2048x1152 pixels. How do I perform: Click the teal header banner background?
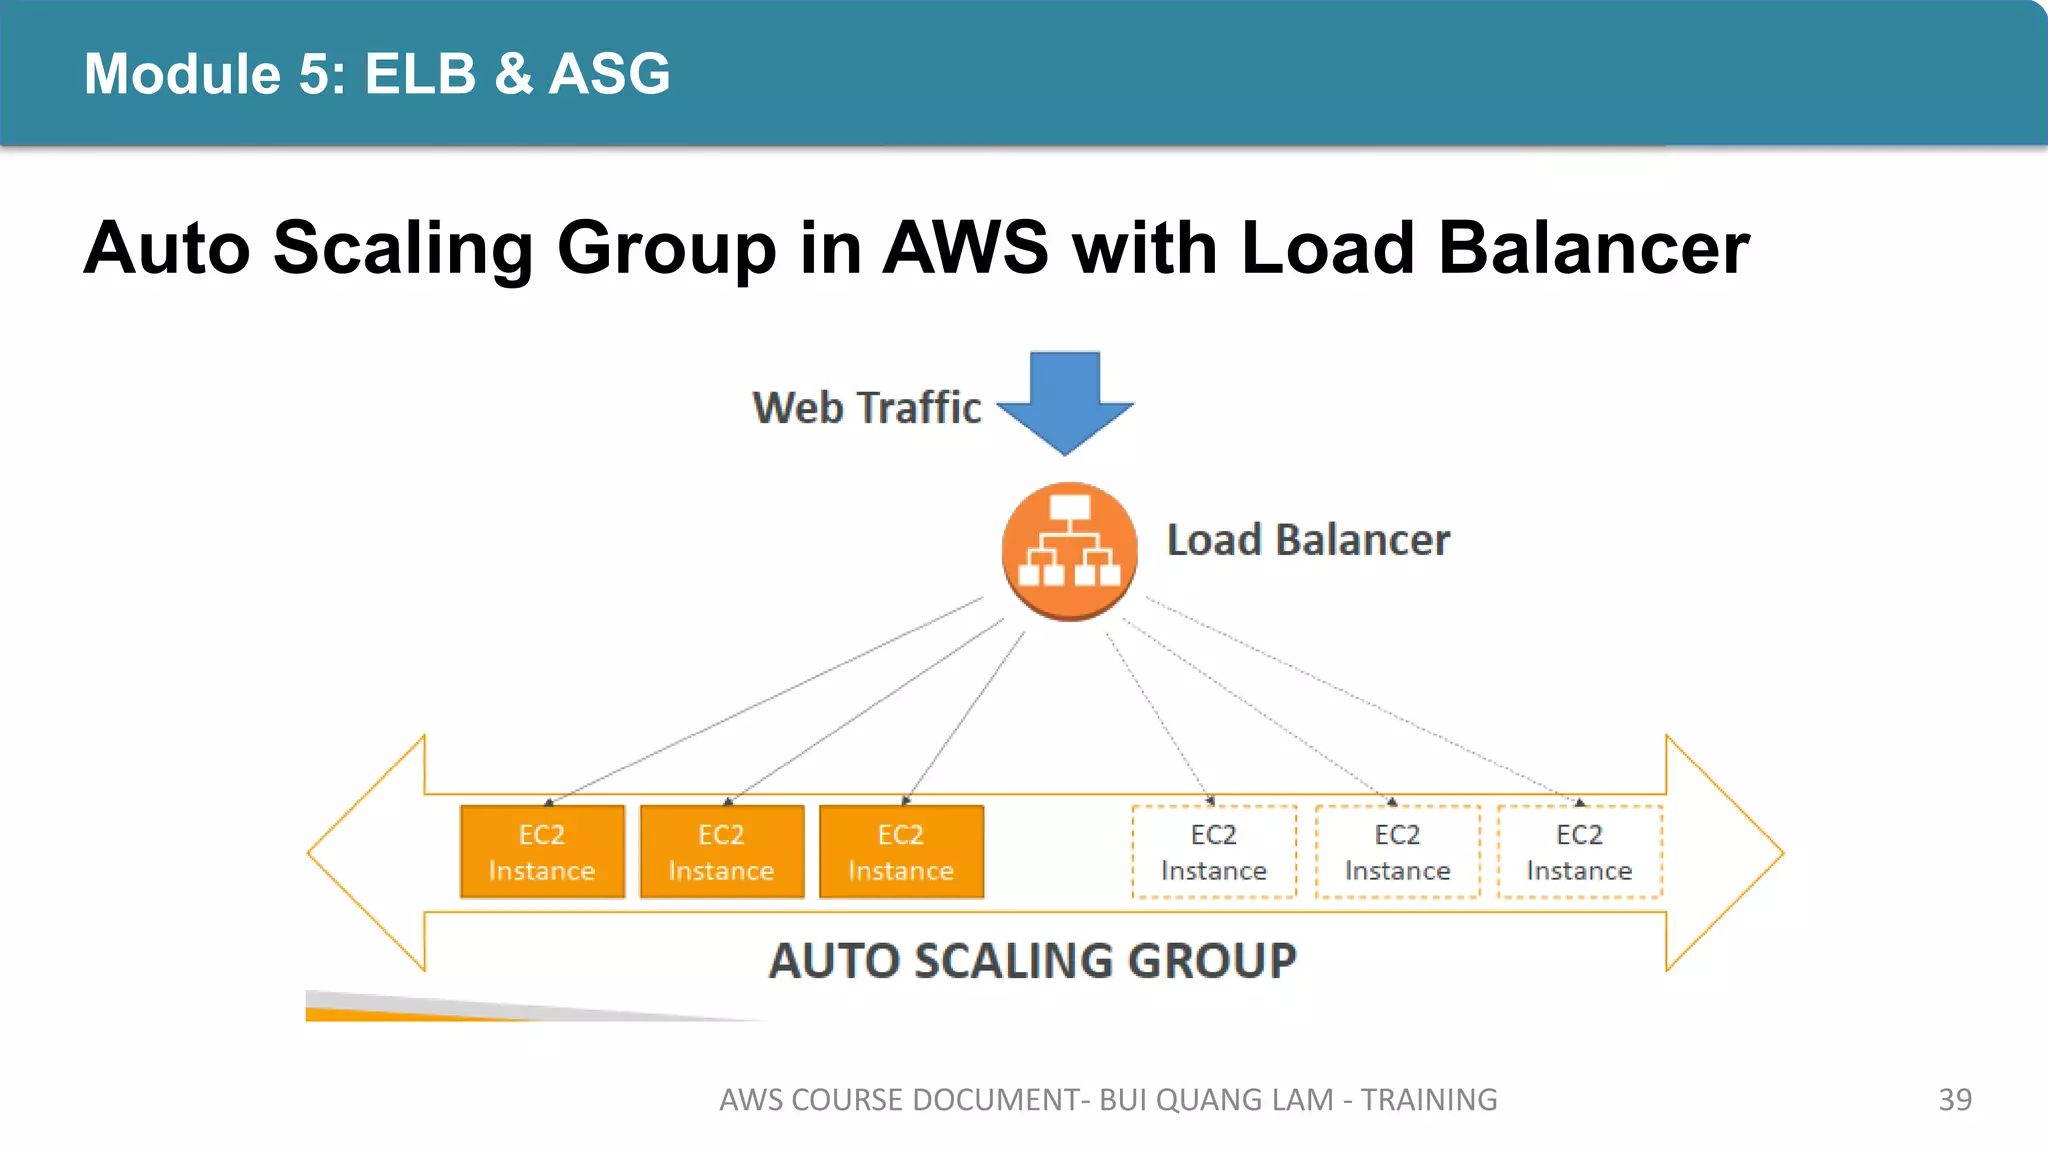[1400, 74]
